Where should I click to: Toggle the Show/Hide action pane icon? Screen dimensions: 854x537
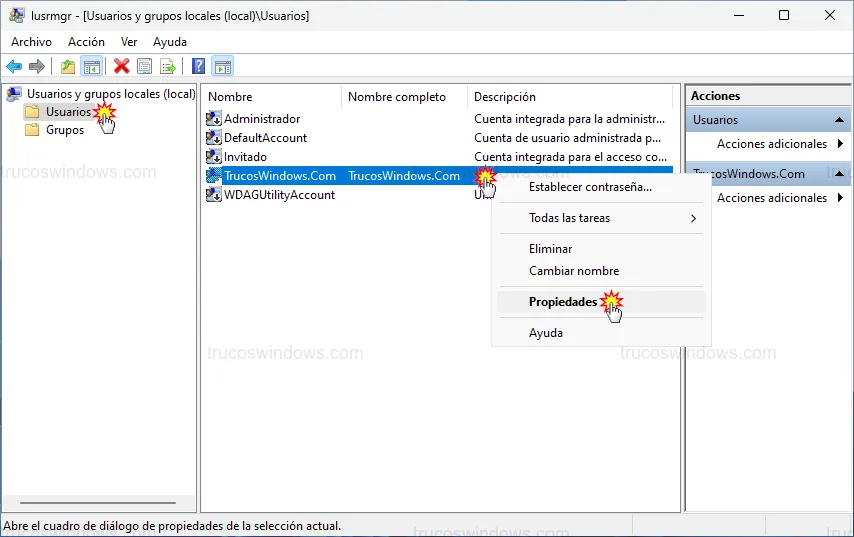[x=223, y=67]
